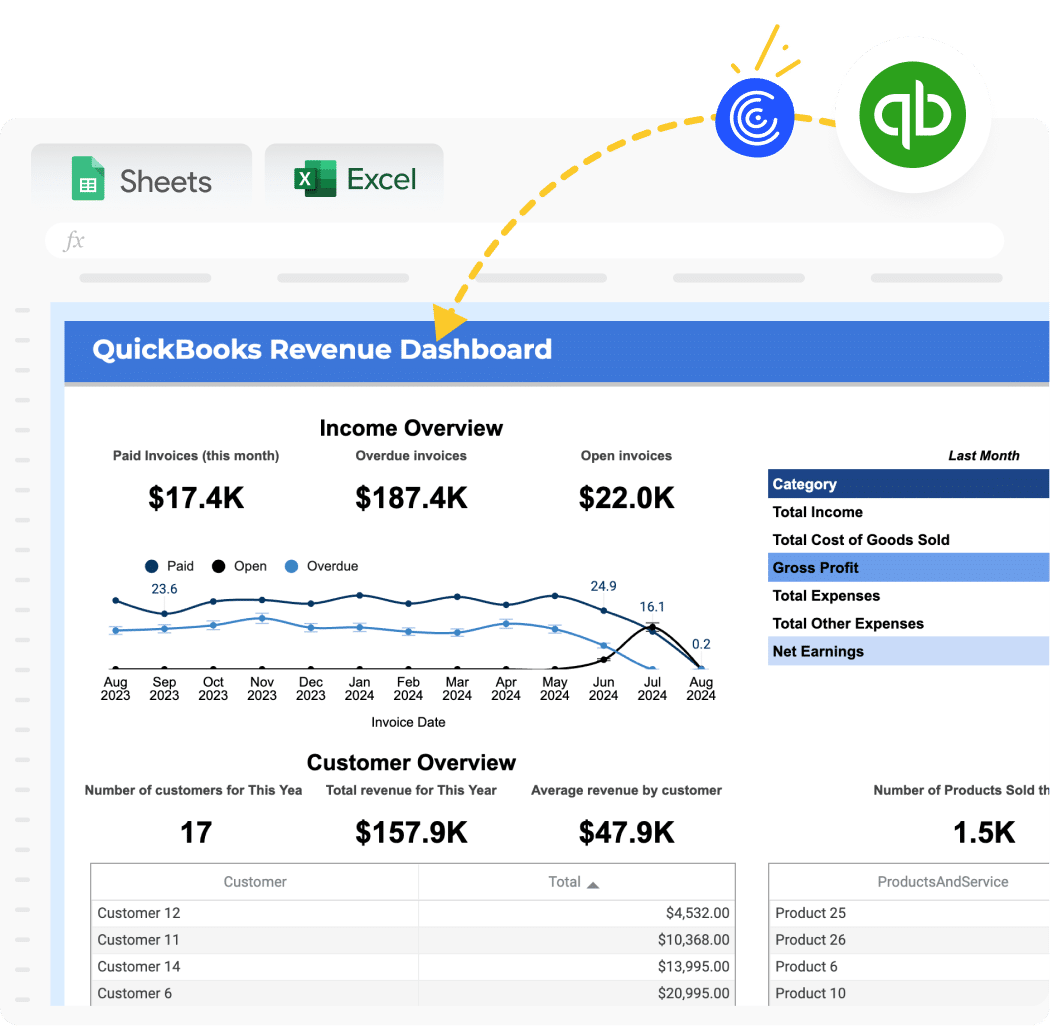Click the Jul 2024 axis label
This screenshot has height=1026, width=1050.
click(x=652, y=688)
